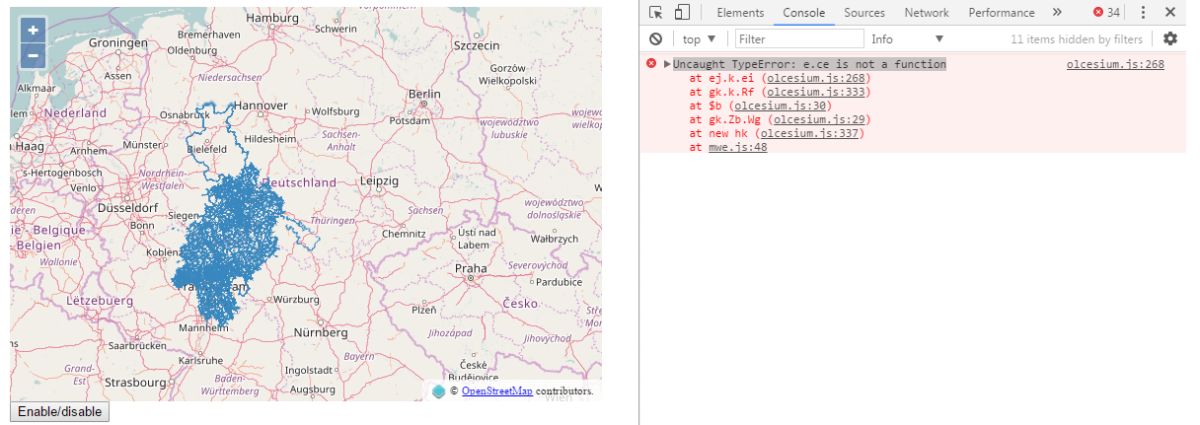Click the Cesium globe logo in attribution

pyautogui.click(x=439, y=391)
